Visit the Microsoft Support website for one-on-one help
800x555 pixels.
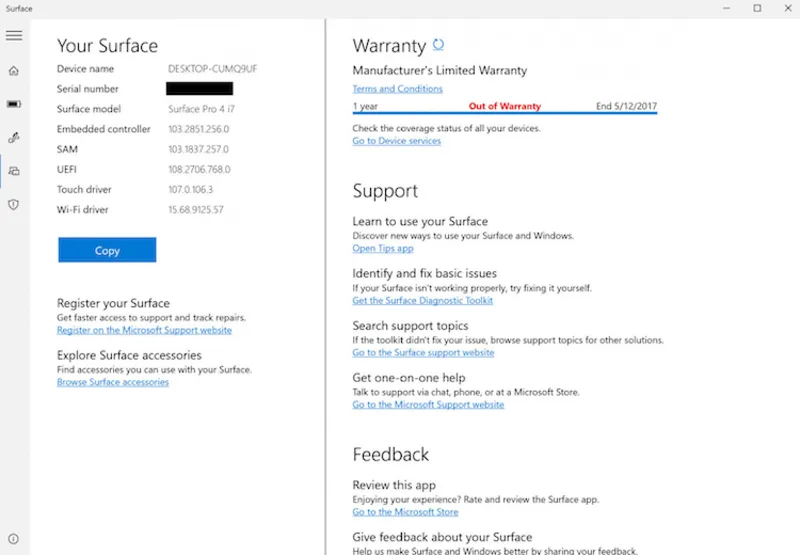pos(428,404)
